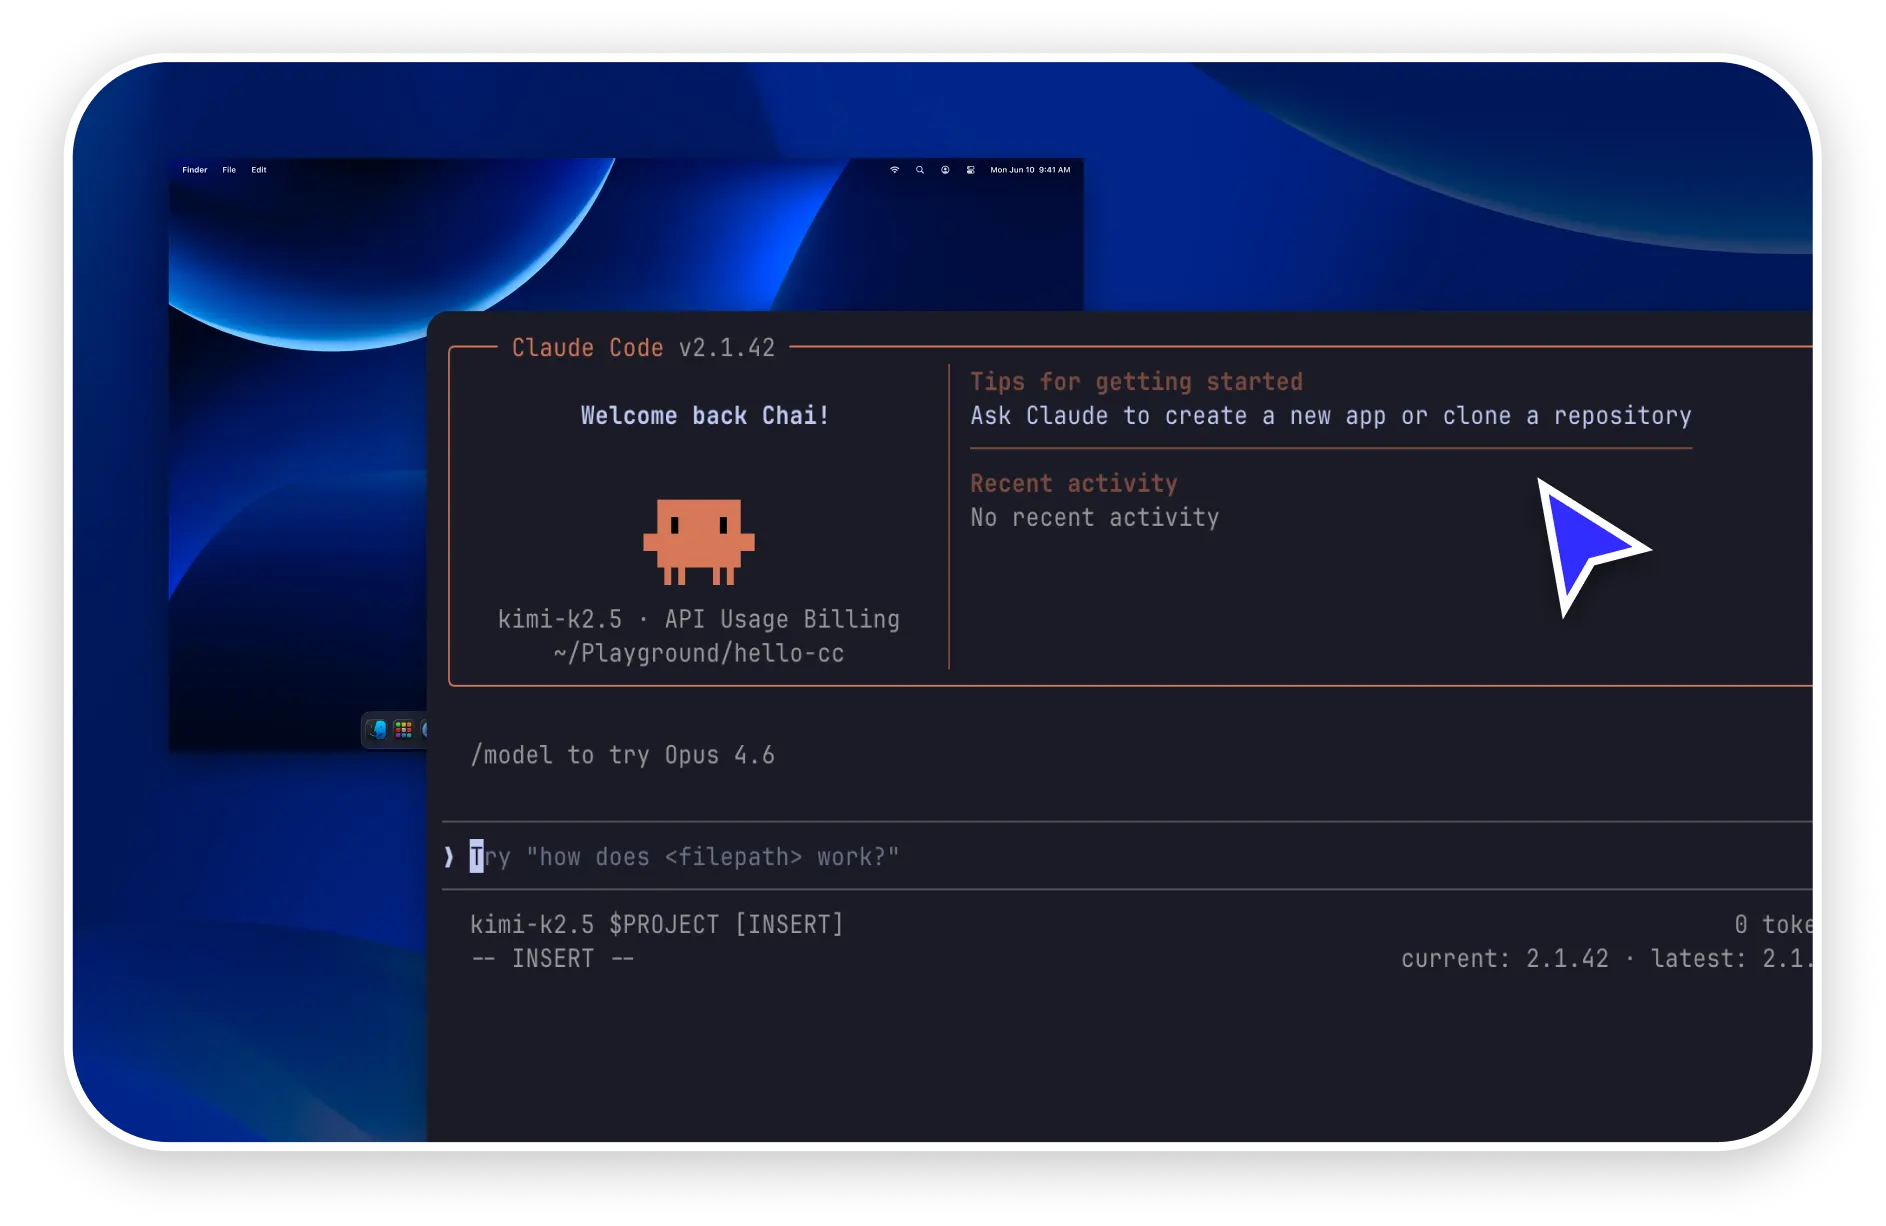The width and height of the screenshot is (1886, 1226).
Task: Click the "-- INSERT --" mode indicator
Action: (x=553, y=959)
